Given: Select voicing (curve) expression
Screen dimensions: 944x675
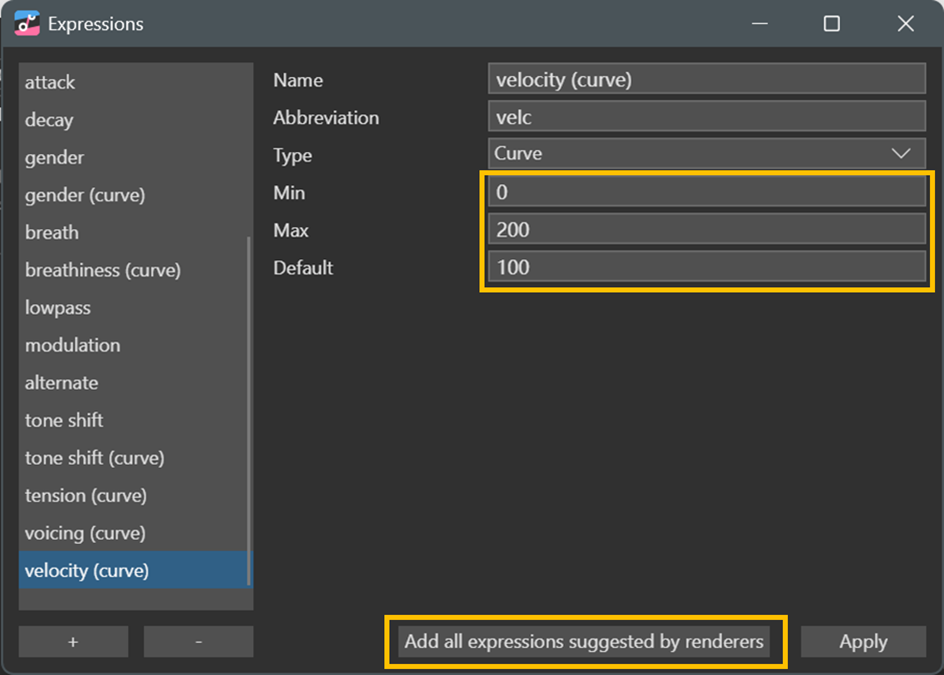Looking at the screenshot, I should [135, 533].
